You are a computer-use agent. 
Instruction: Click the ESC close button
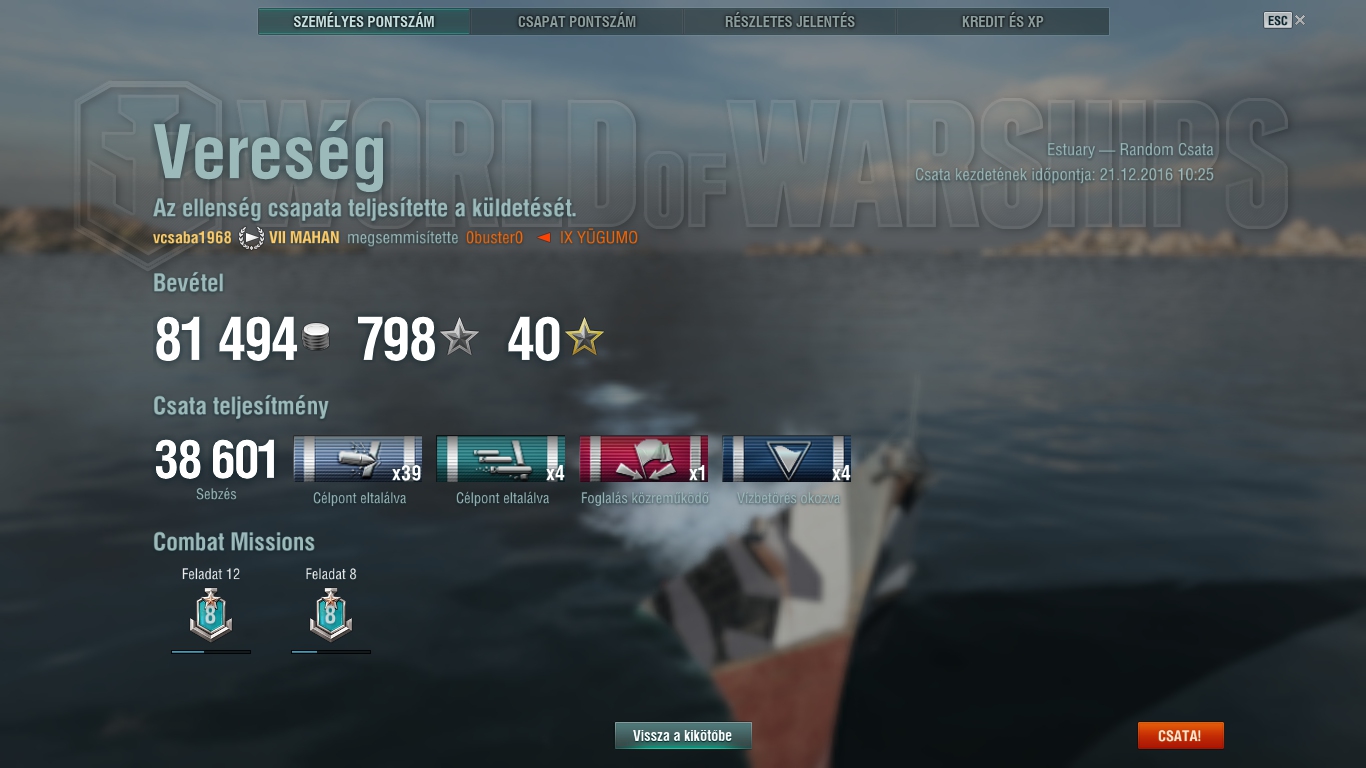(x=1285, y=20)
